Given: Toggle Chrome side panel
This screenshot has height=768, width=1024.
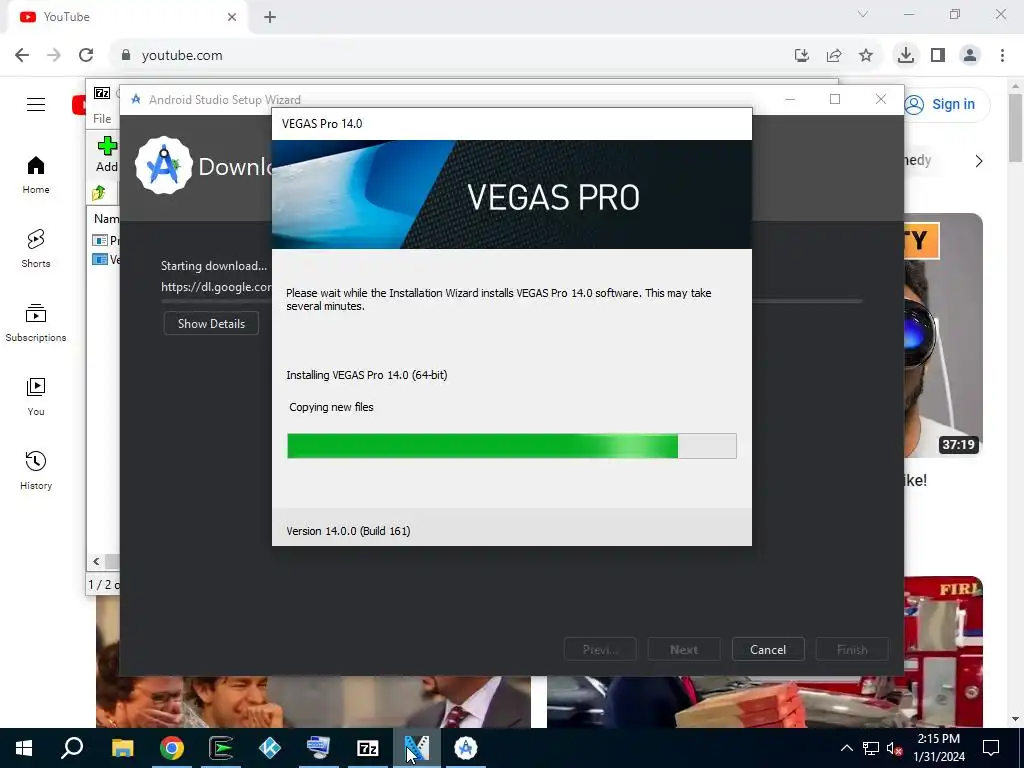Looking at the screenshot, I should click(x=938, y=55).
